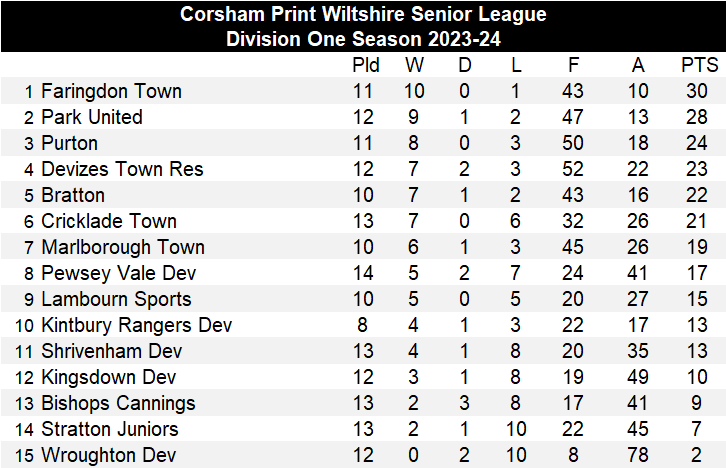This screenshot has height=468, width=726.
Task: Click the Marlborough Town team name
Action: pos(122,247)
